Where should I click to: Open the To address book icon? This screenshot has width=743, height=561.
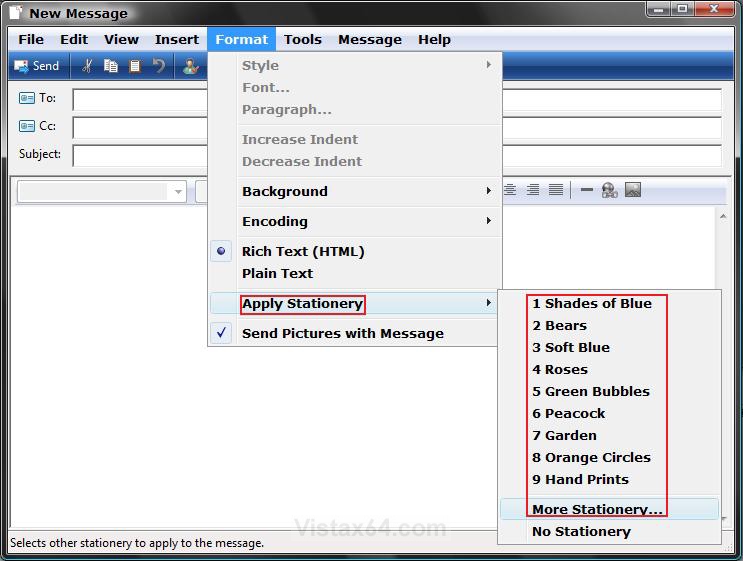(x=27, y=98)
